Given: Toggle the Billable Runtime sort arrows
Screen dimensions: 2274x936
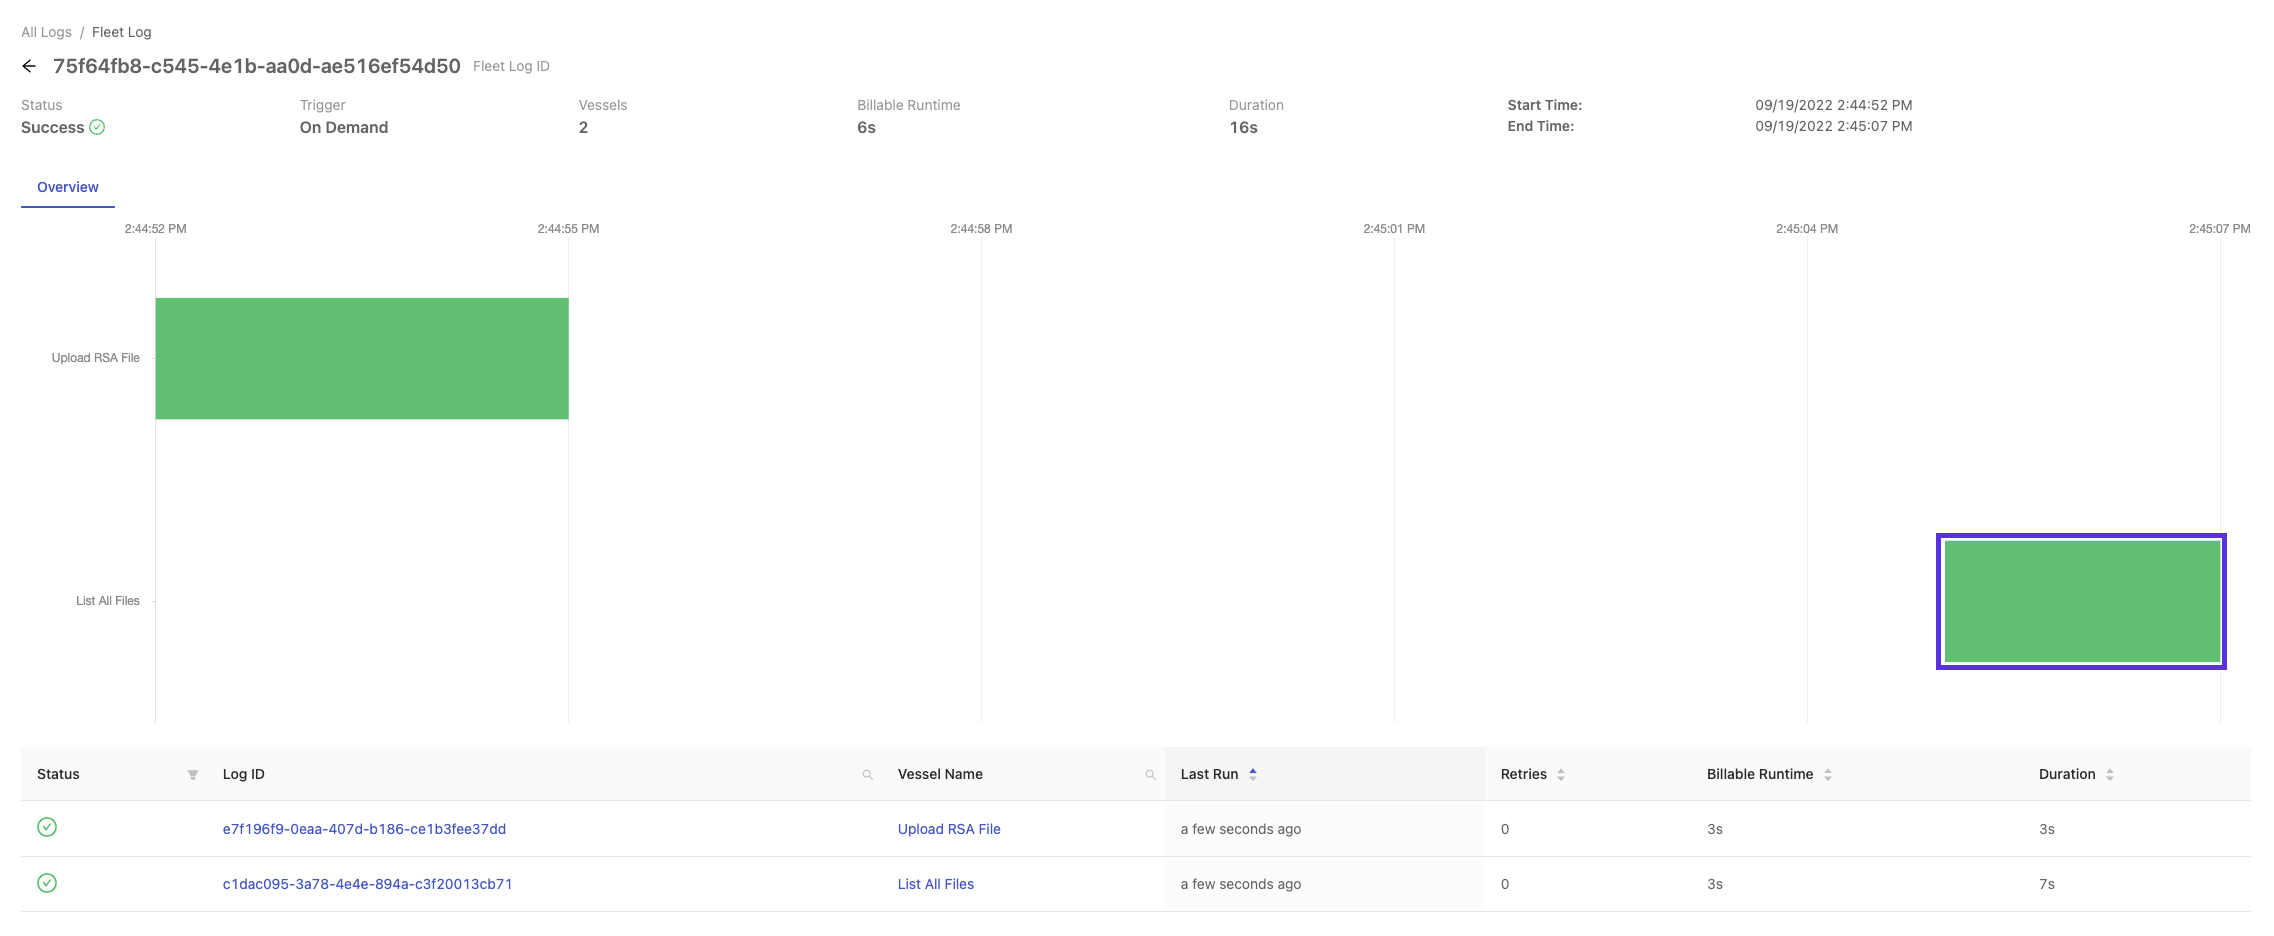Looking at the screenshot, I should pyautogui.click(x=1828, y=775).
